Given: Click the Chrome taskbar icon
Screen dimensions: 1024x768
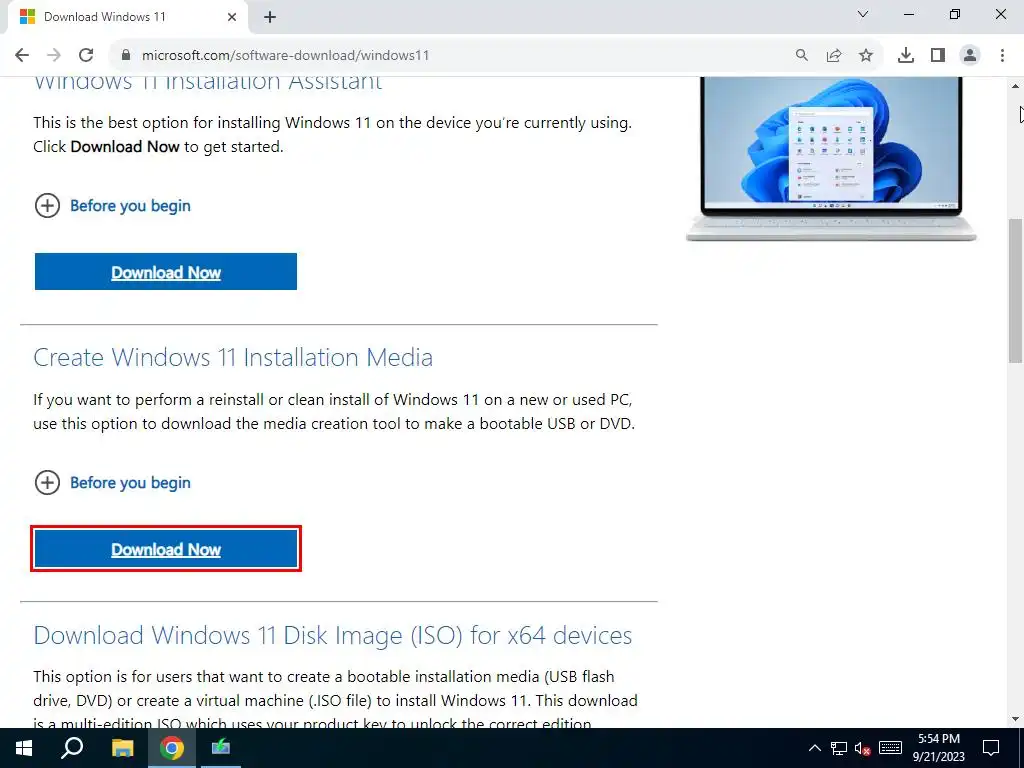Looking at the screenshot, I should 172,748.
